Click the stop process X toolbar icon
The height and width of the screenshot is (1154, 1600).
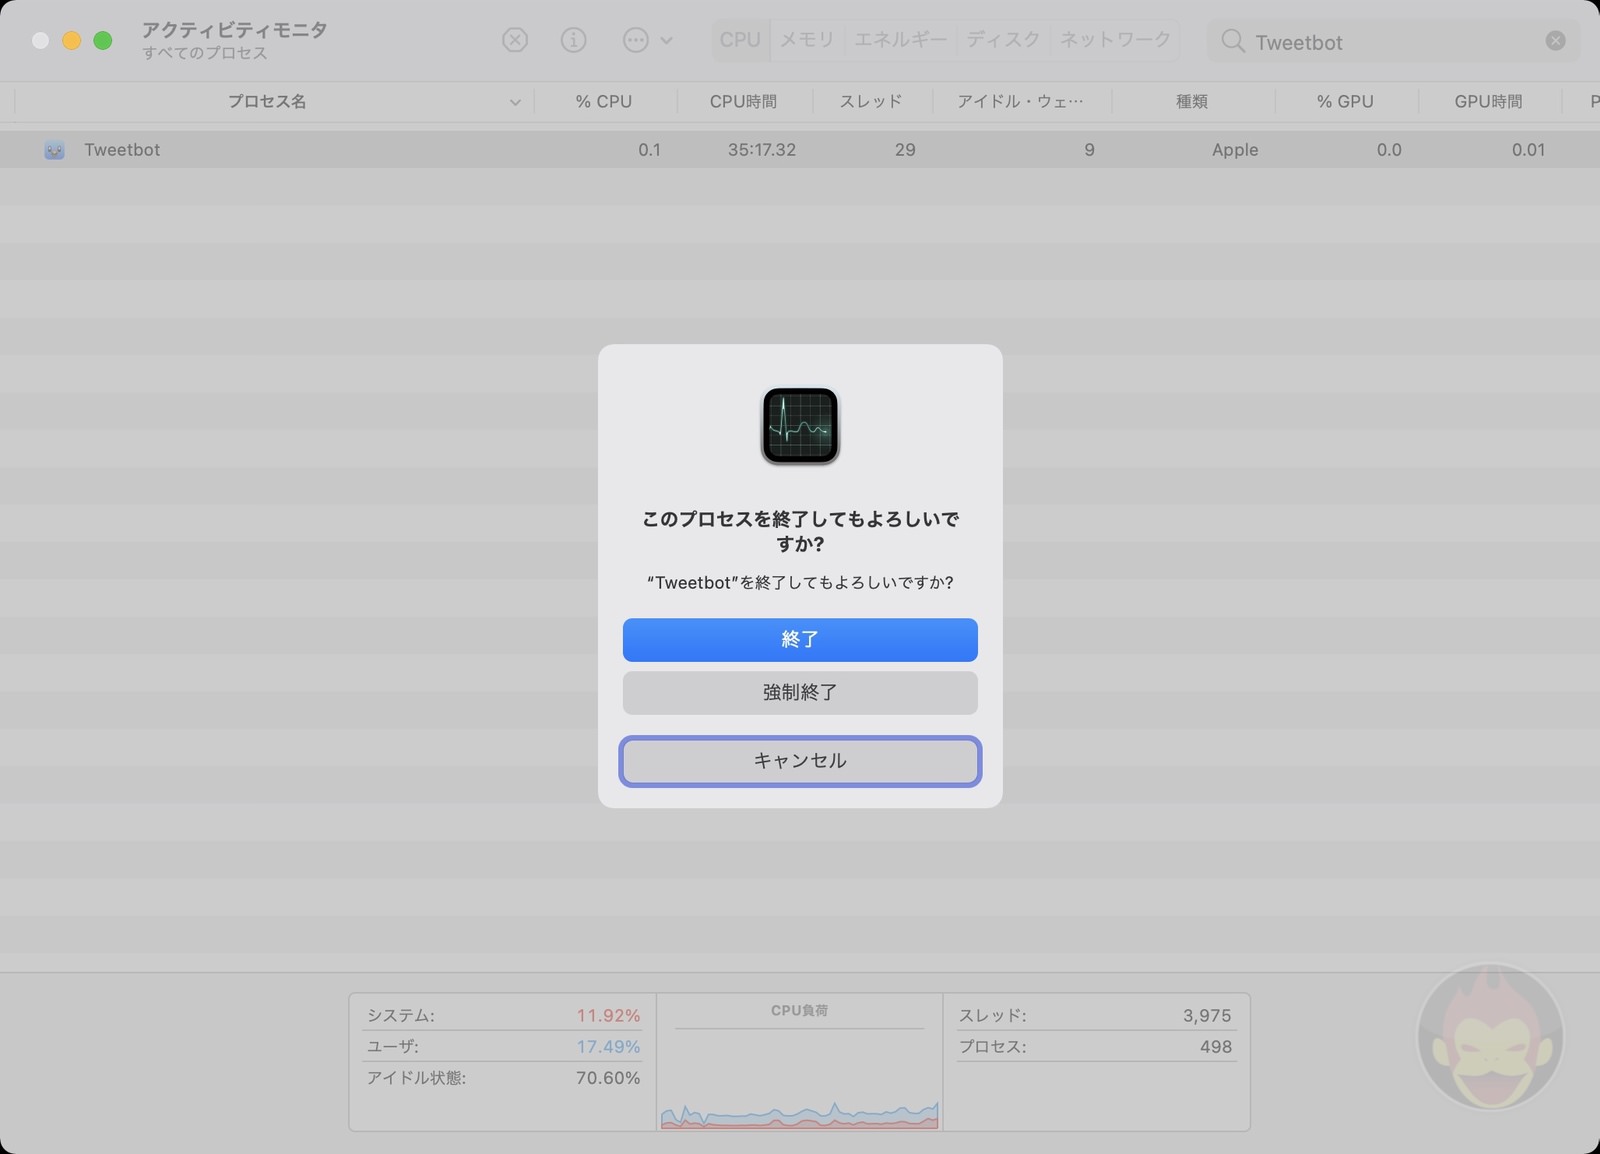pos(515,40)
